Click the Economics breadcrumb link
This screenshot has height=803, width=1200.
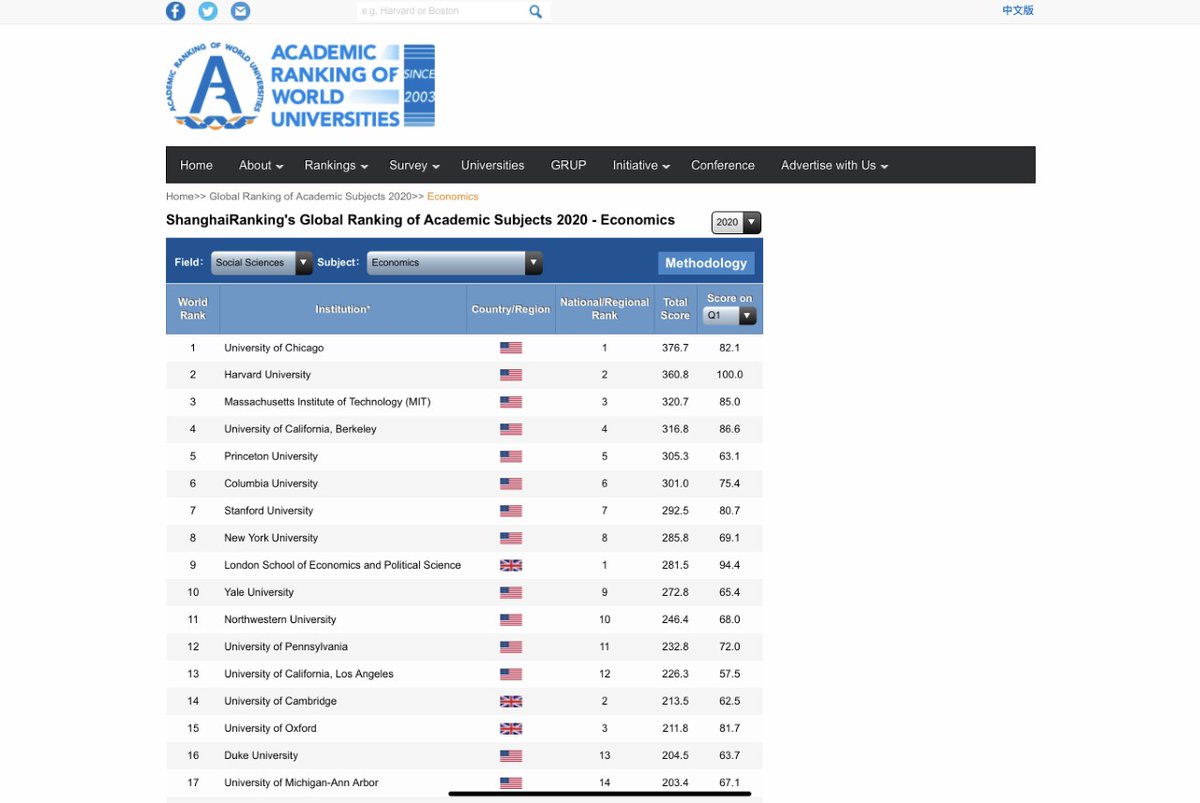click(453, 196)
